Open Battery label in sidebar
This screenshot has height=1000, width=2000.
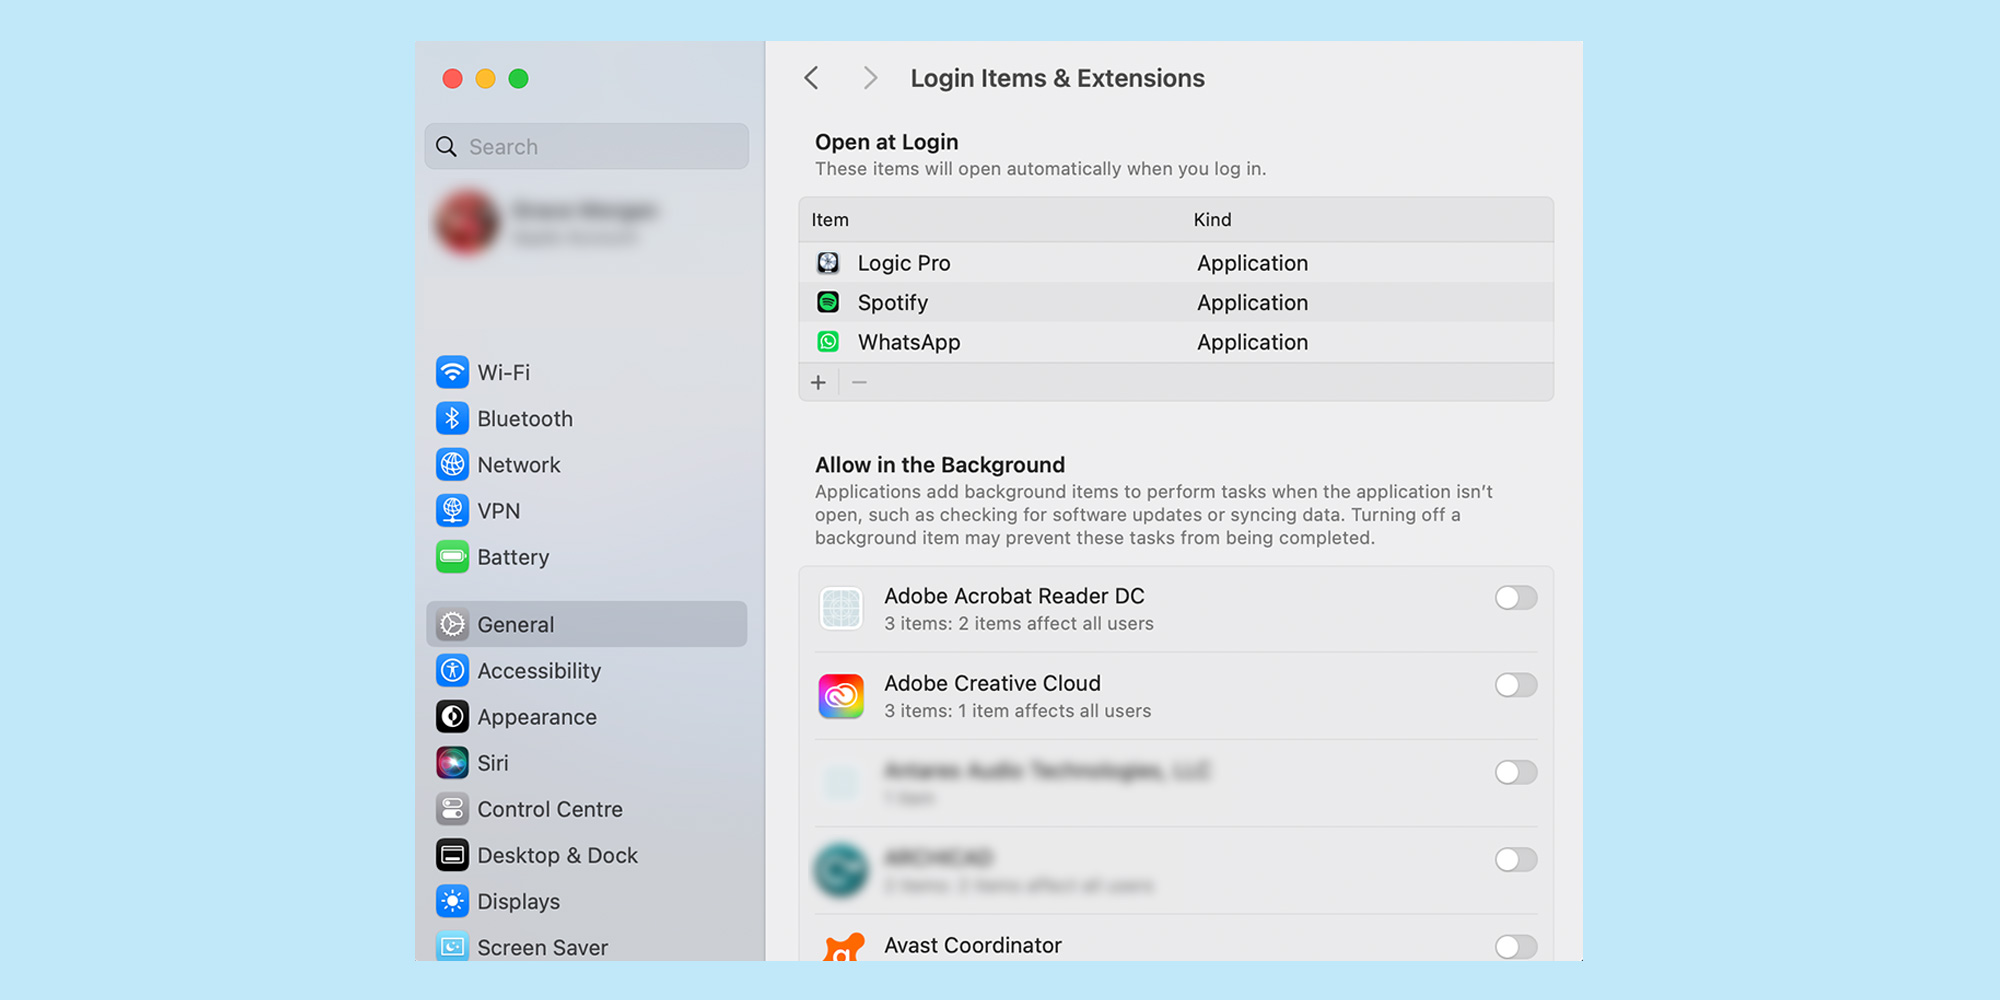click(x=513, y=557)
